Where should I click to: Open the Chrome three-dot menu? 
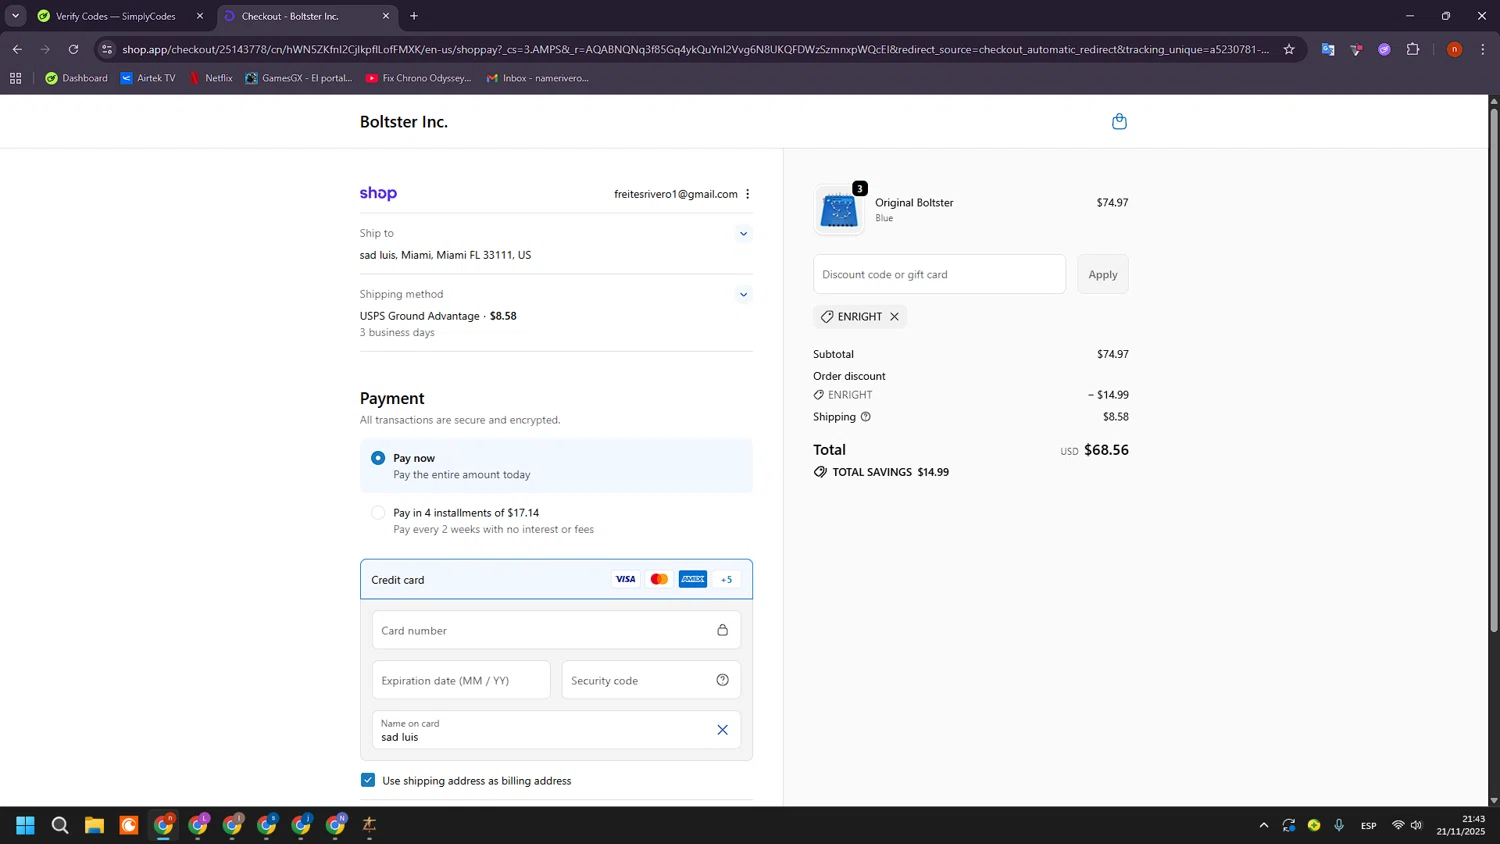click(1483, 49)
